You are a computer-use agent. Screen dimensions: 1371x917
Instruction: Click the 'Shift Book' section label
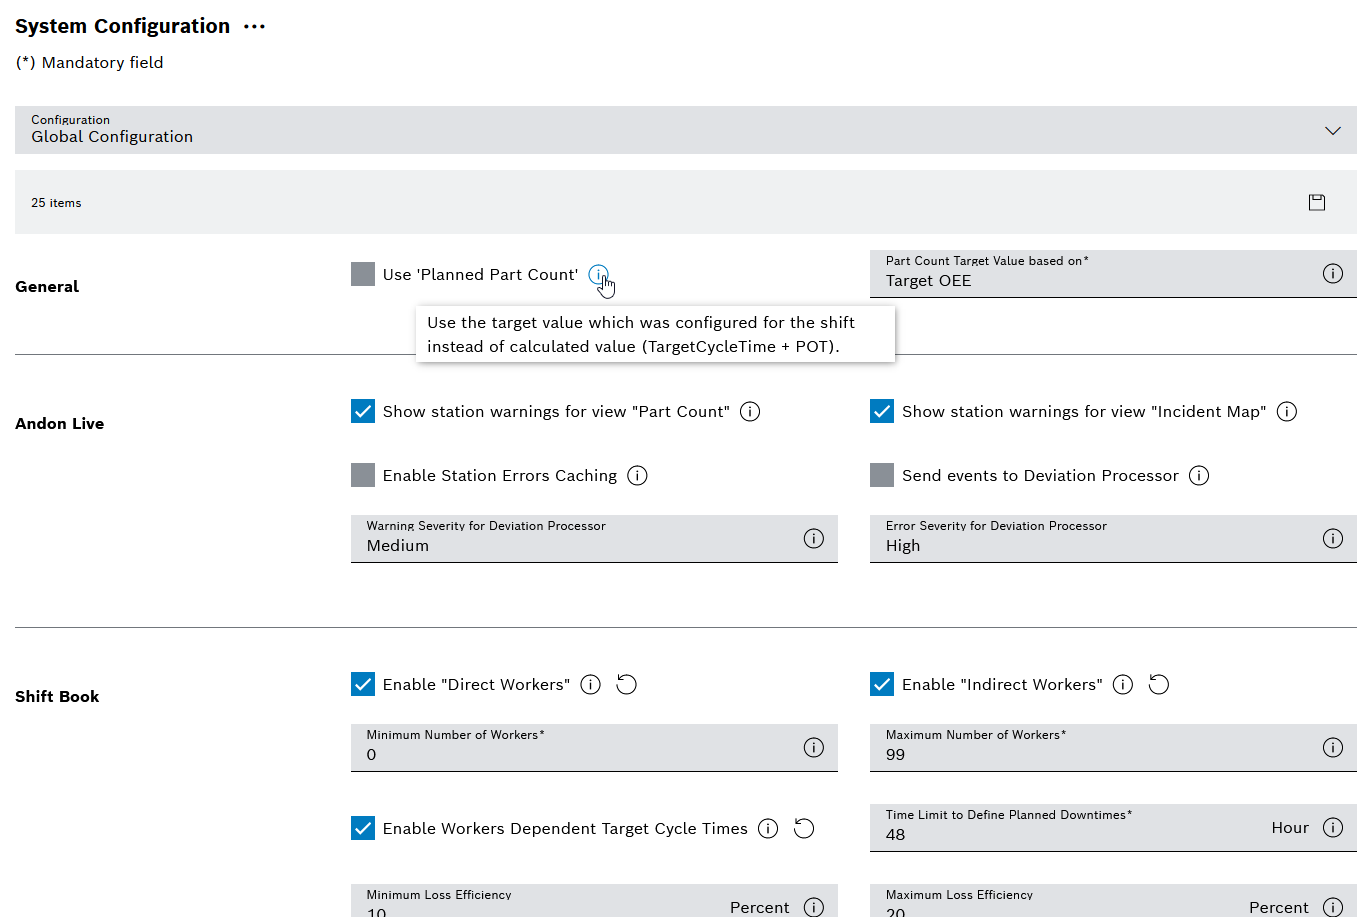(x=57, y=696)
